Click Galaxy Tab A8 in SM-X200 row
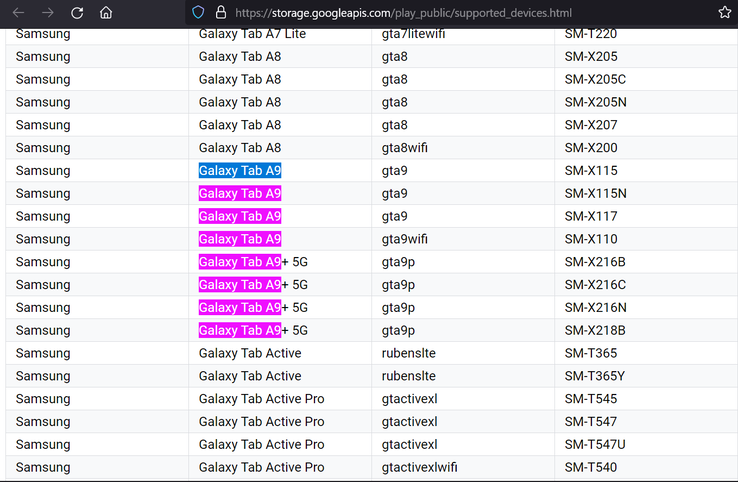Viewport: 738px width, 482px height. 240,148
